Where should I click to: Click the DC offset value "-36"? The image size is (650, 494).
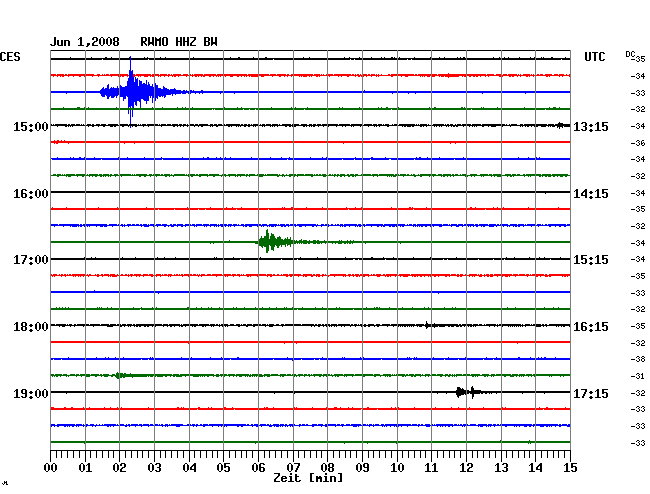638,143
